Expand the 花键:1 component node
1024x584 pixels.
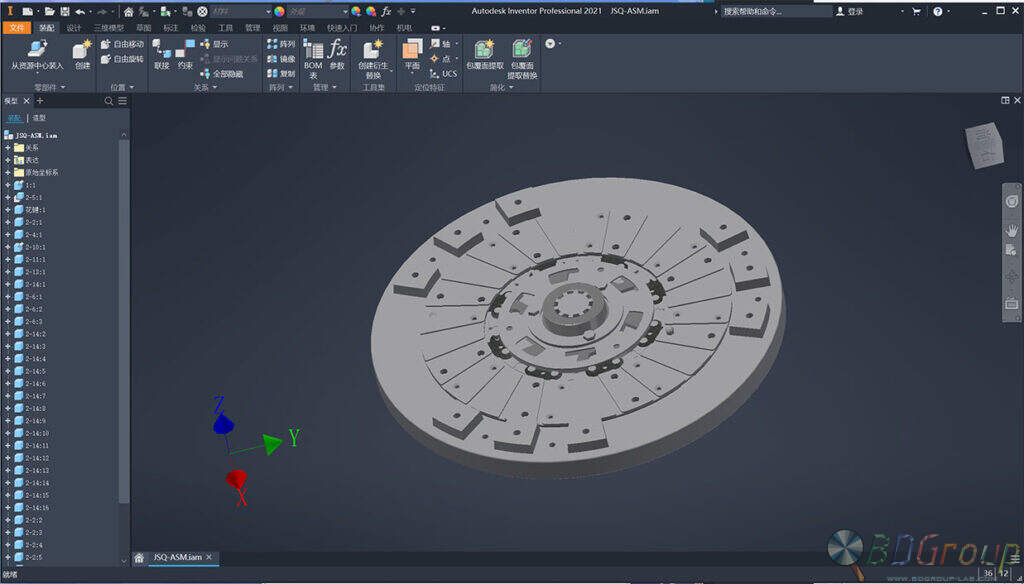tap(8, 210)
